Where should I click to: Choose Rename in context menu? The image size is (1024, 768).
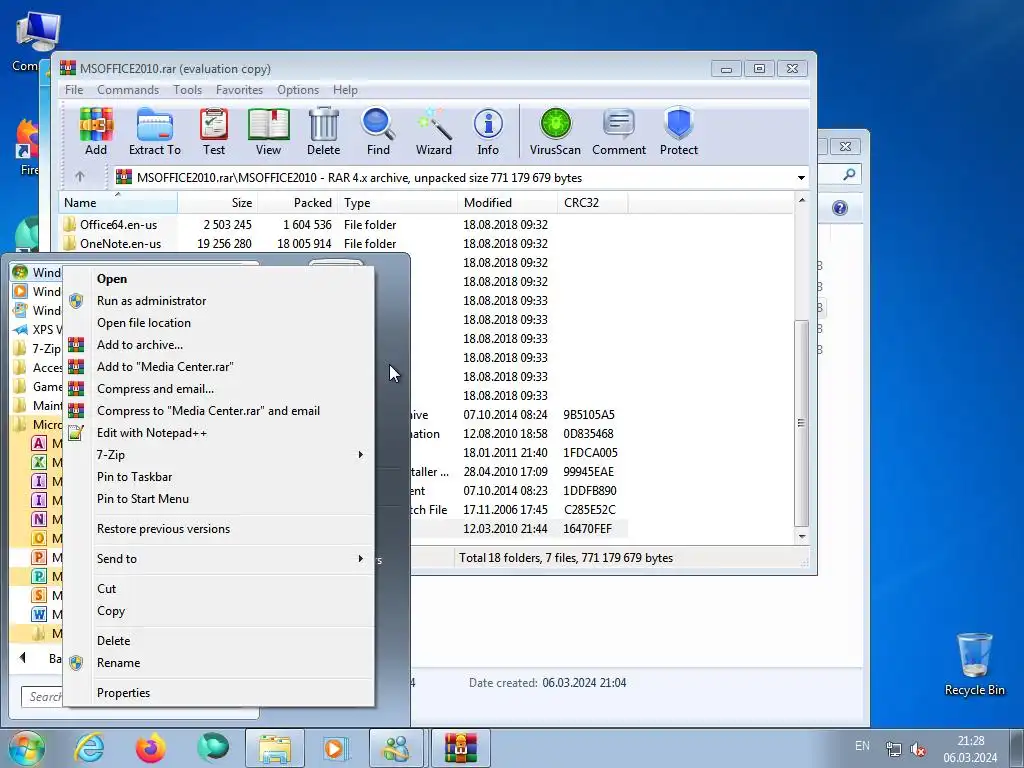coord(219,663)
